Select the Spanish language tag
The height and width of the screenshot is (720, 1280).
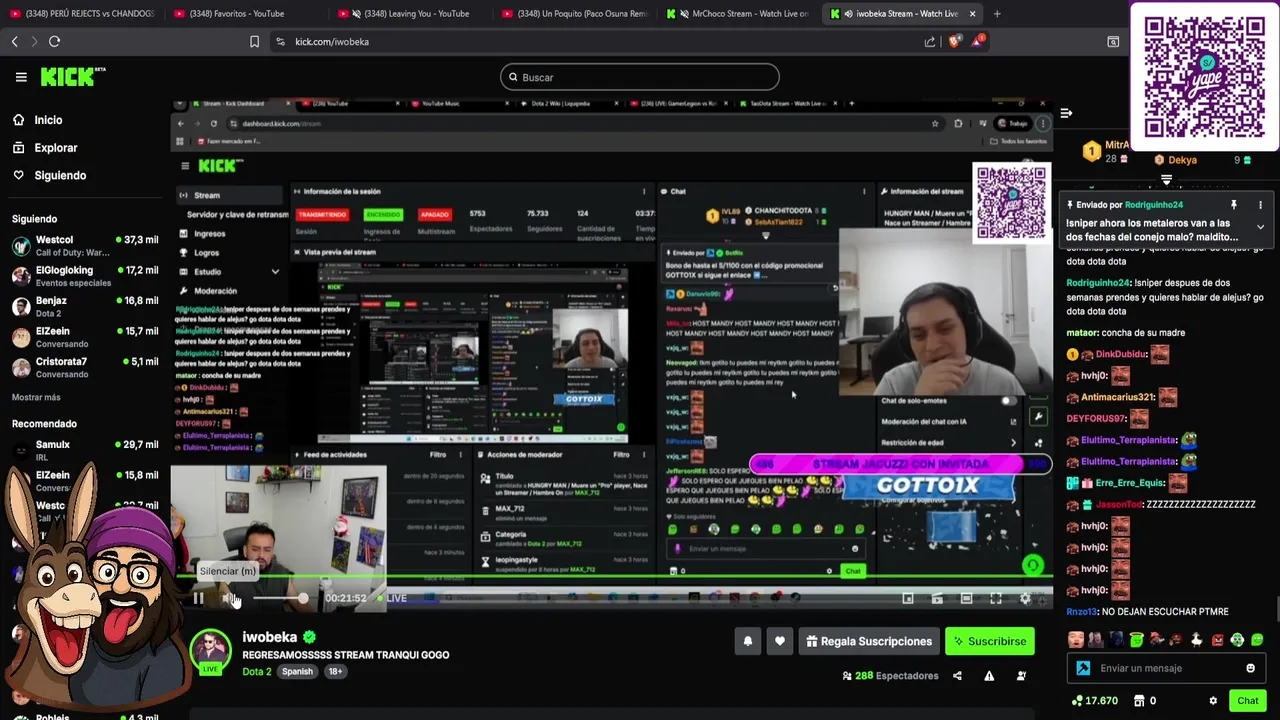tap(297, 671)
